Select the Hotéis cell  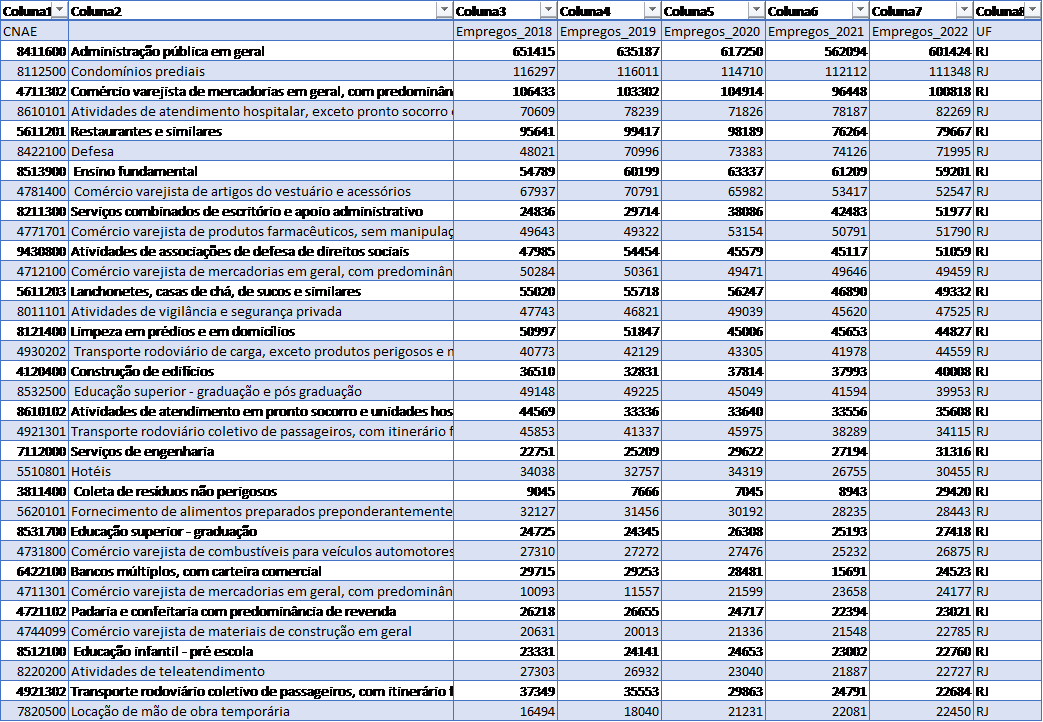point(260,472)
